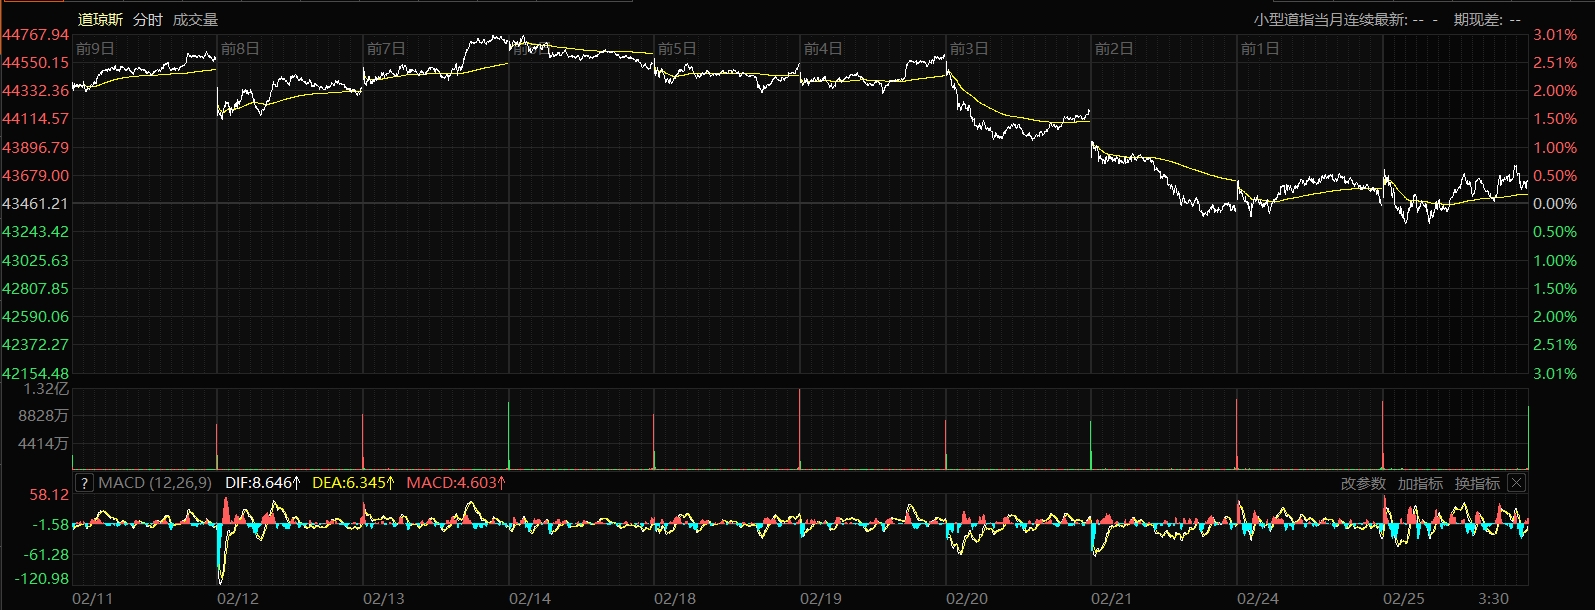1595x610 pixels.
Task: Click the -61.28 MACD axis value
Action: coord(46,554)
